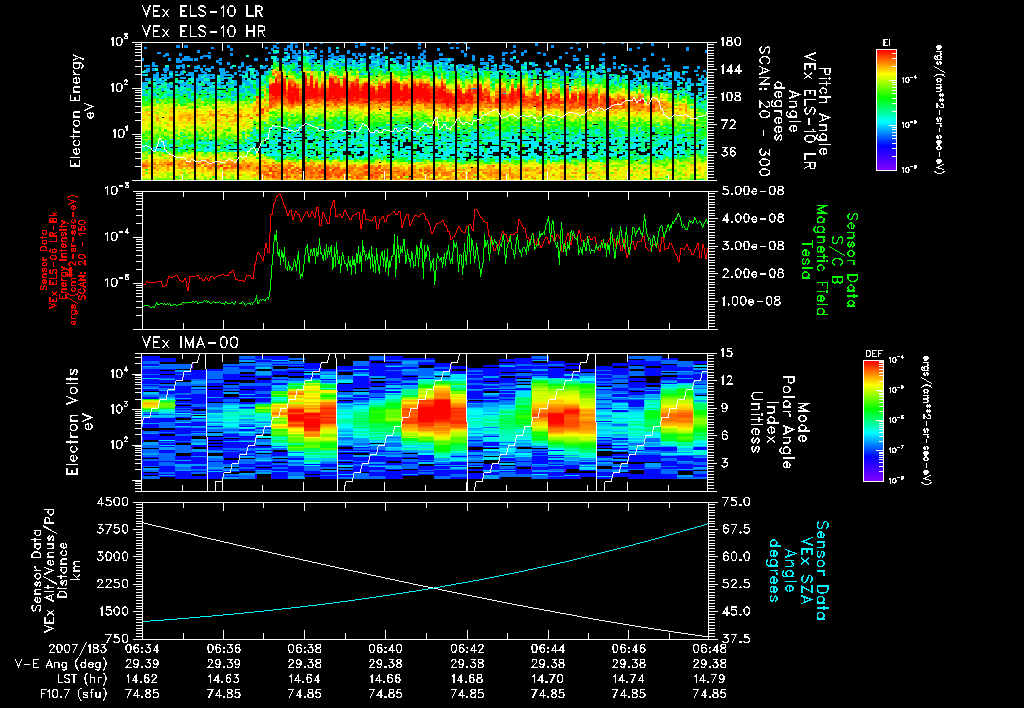The width and height of the screenshot is (1024, 708).
Task: Click the green 'Sensor Data S/C B' label
Action: click(844, 260)
